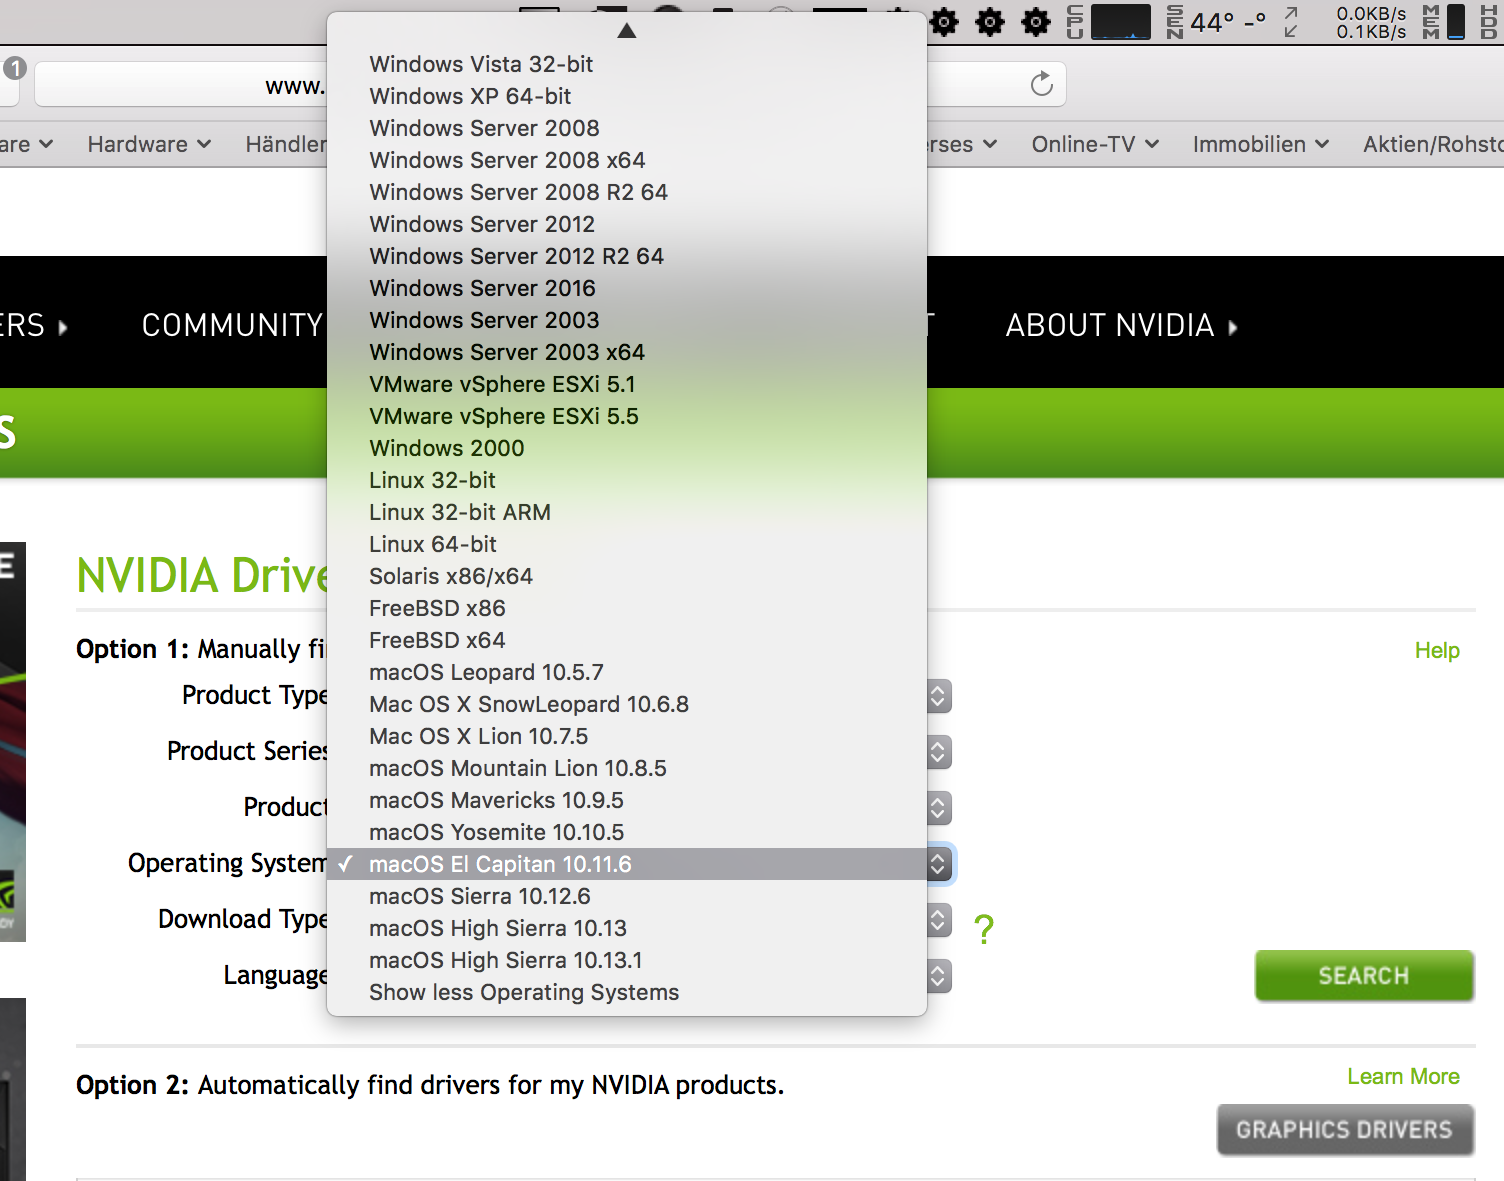
Task: Click the reload page icon in address bar
Action: click(x=1042, y=84)
